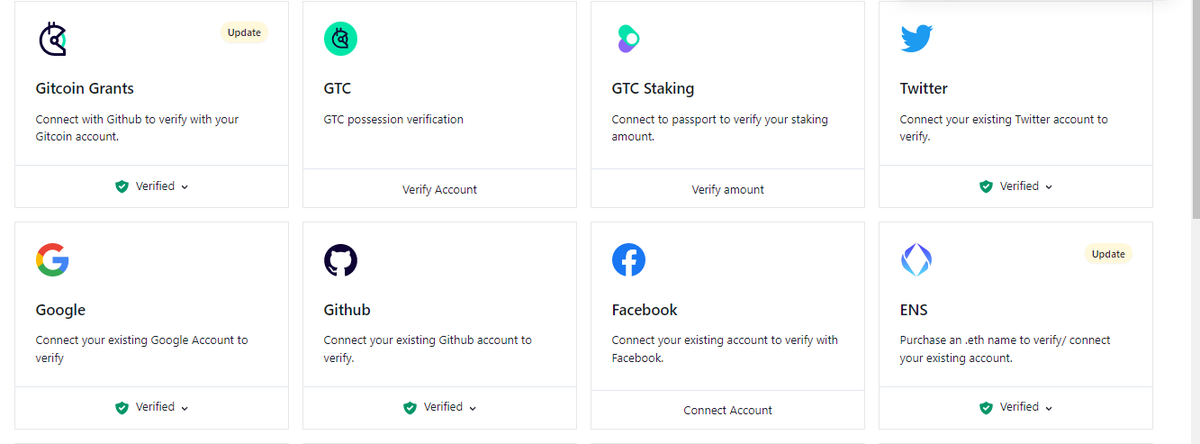
Task: Click the Facebook logo icon
Action: click(x=628, y=261)
